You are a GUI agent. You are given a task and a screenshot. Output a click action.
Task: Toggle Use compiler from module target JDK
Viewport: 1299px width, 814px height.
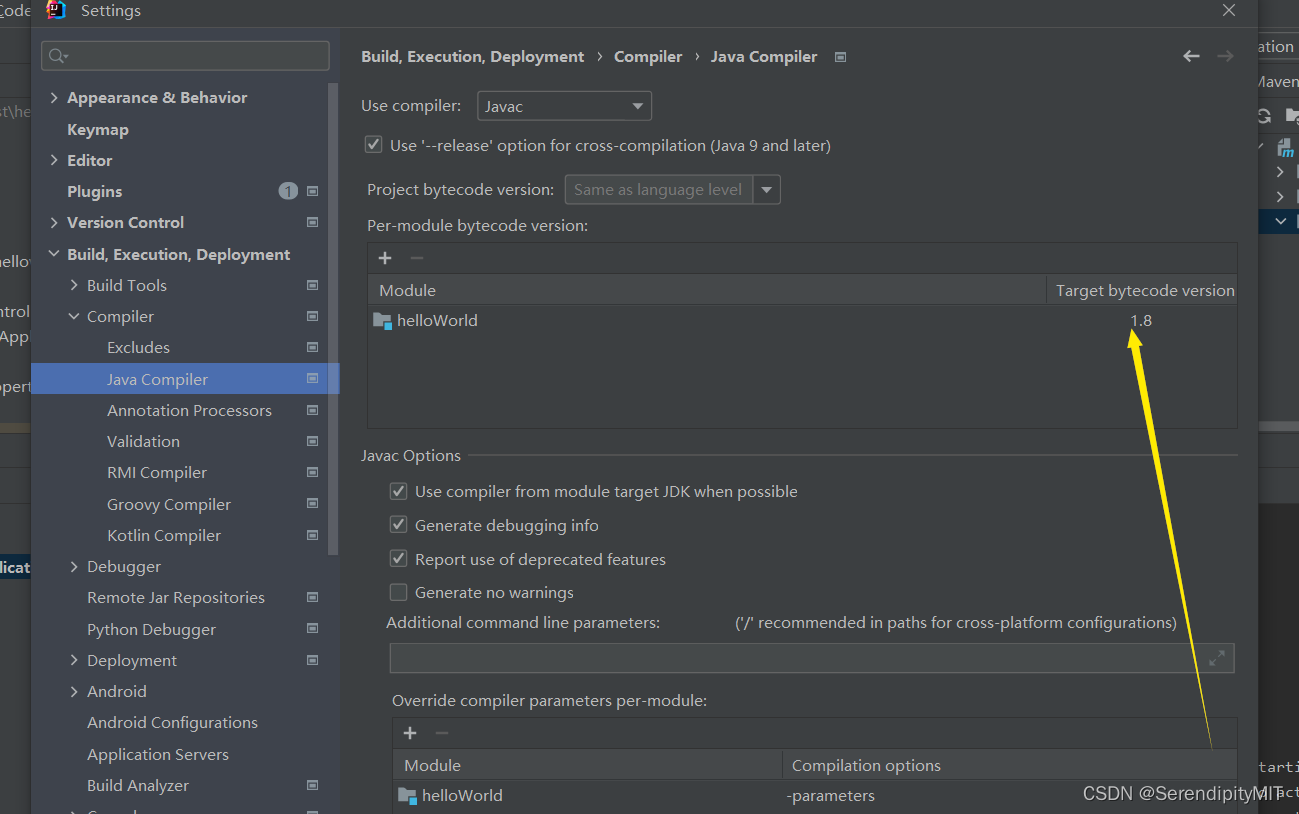click(x=398, y=491)
